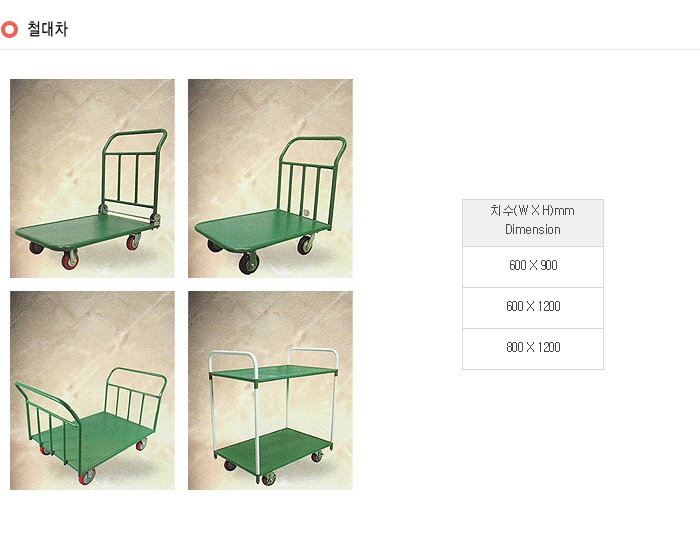
Task: Open the double-handle cart photo
Action: [92, 391]
